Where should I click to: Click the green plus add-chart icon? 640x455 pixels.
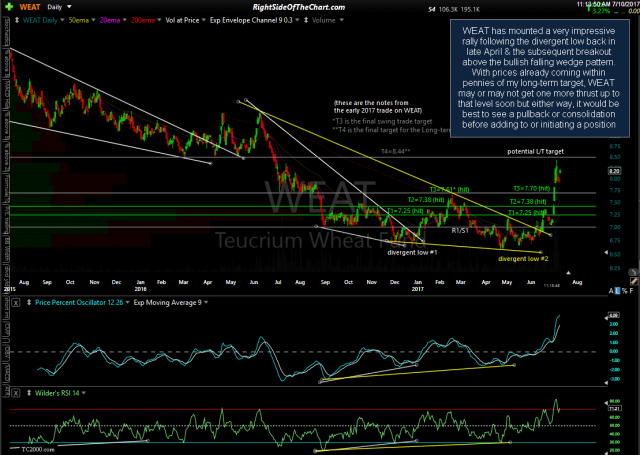[x=9, y=7]
